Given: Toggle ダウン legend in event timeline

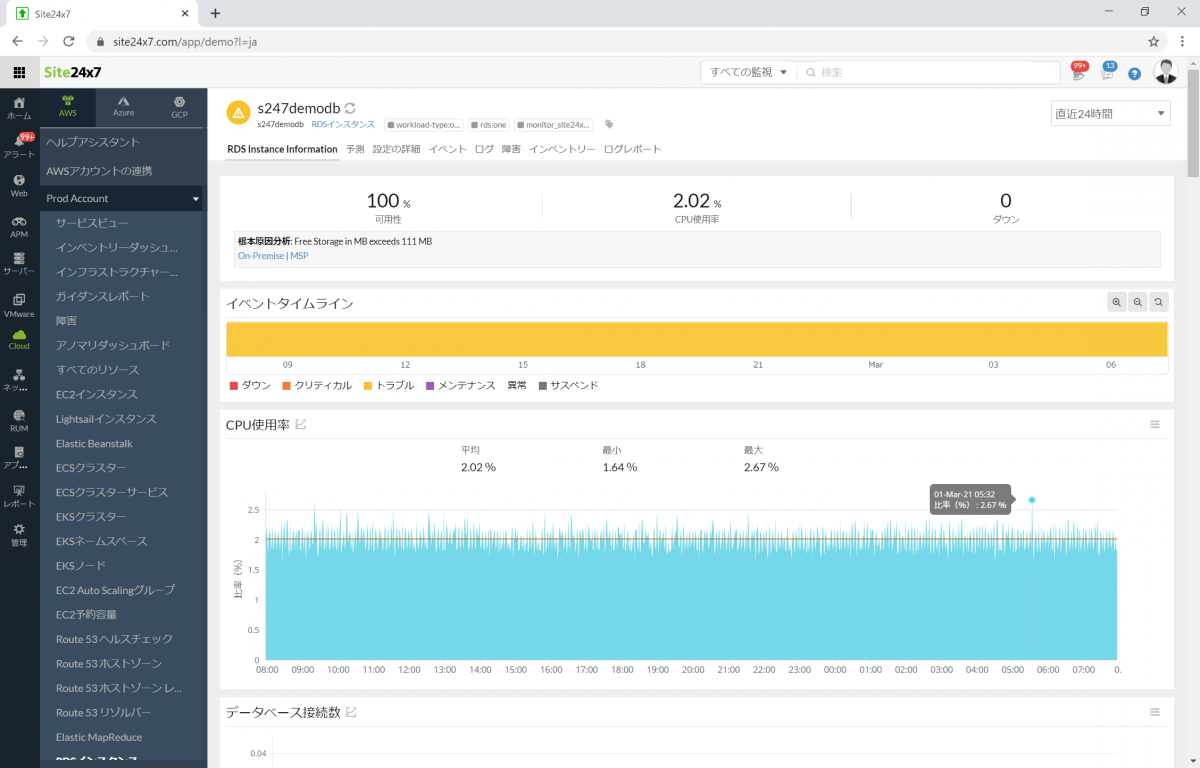Looking at the screenshot, I should click(250, 385).
